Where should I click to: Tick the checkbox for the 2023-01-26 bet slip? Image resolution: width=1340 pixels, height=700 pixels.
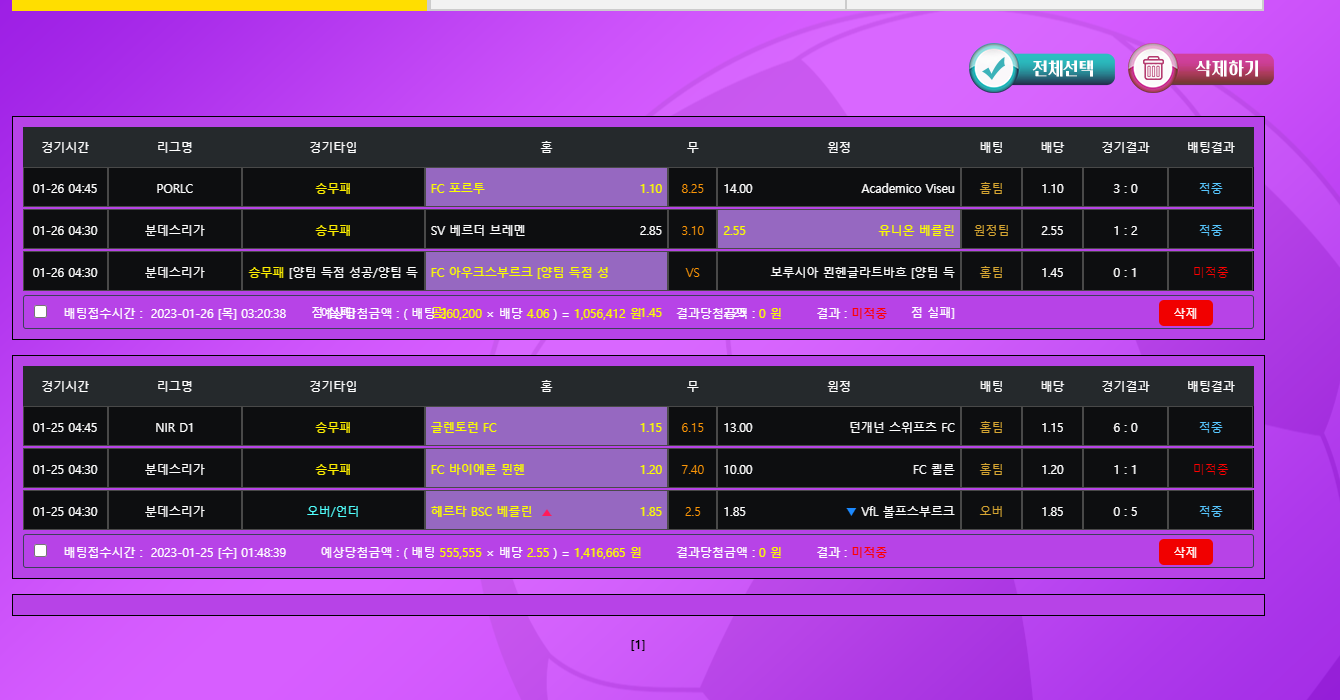41,312
